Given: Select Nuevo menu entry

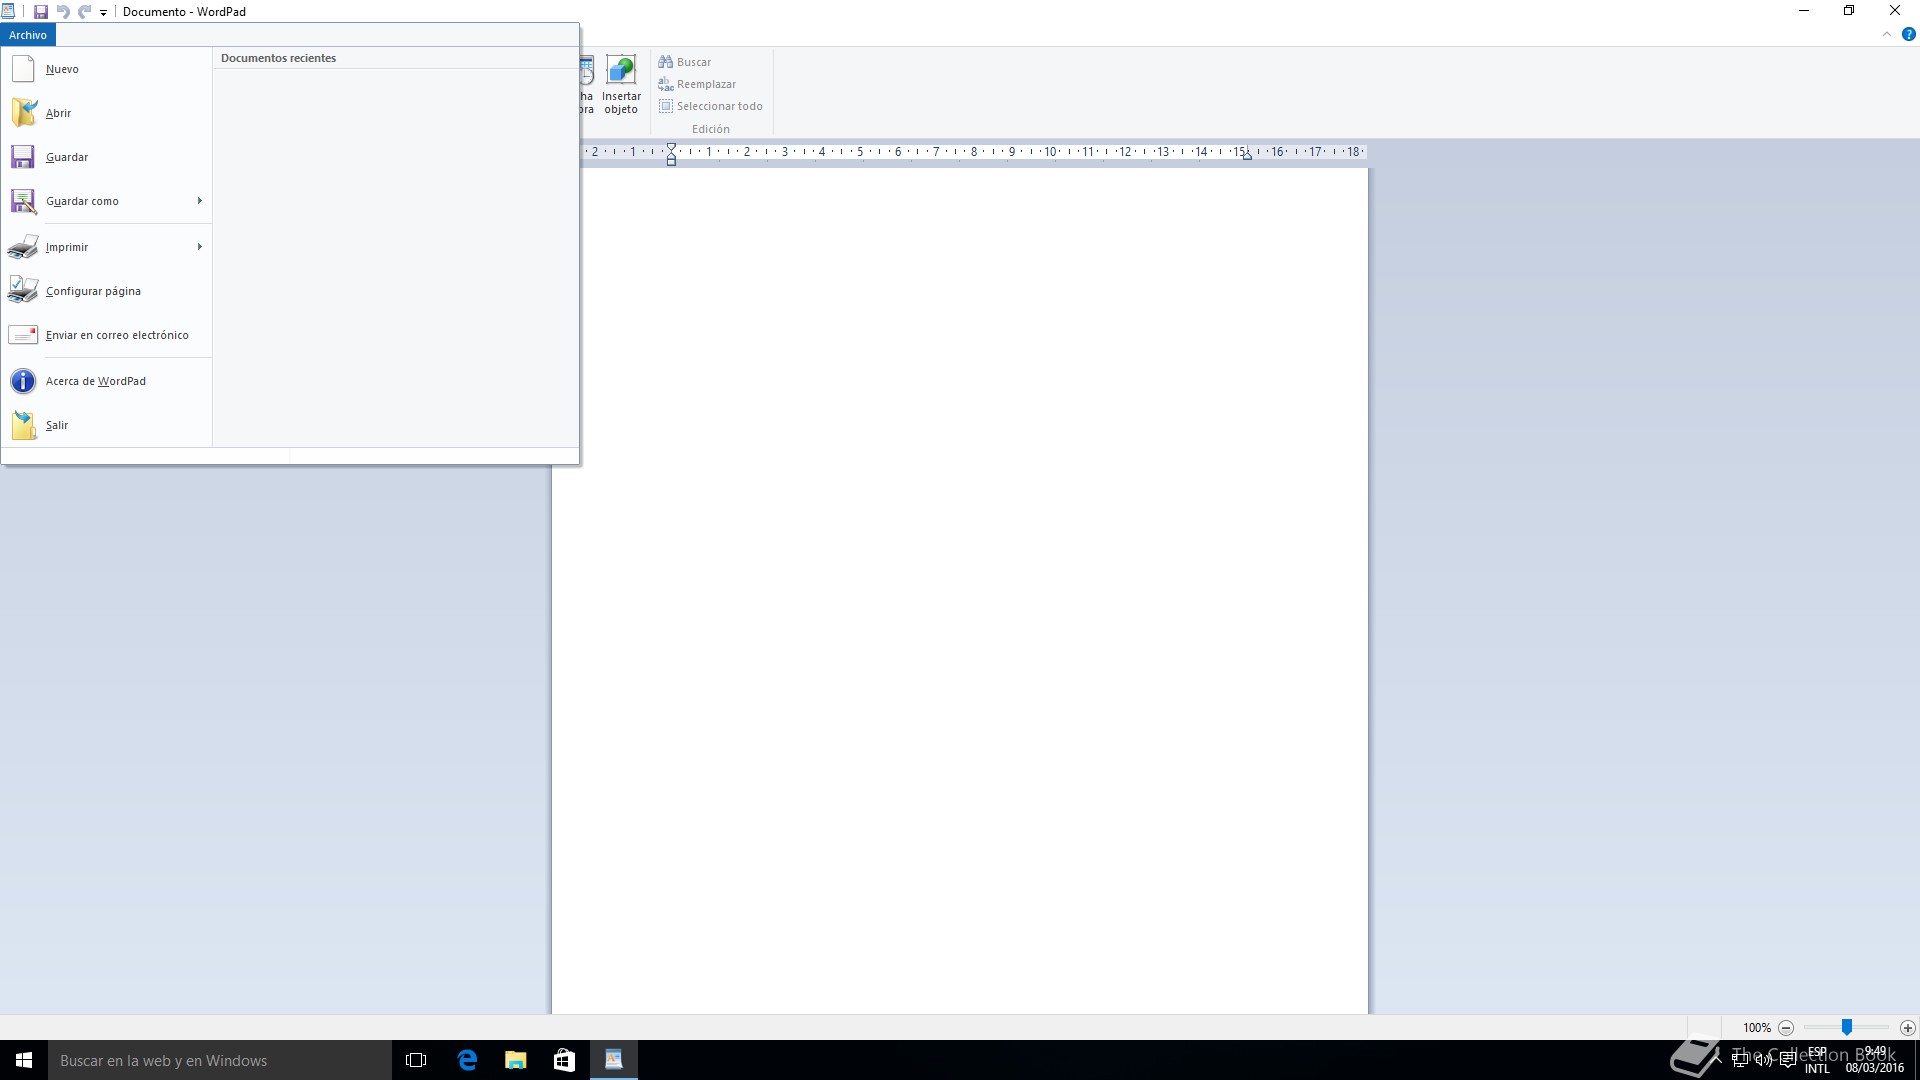Looking at the screenshot, I should [106, 69].
